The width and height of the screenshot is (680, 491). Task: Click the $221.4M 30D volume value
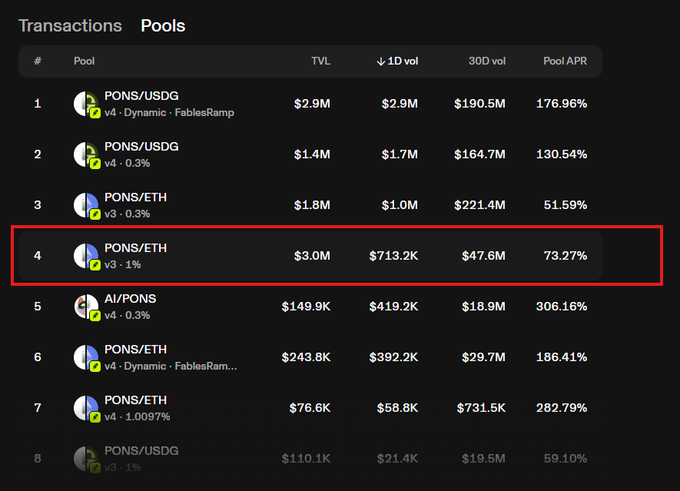pyautogui.click(x=480, y=205)
